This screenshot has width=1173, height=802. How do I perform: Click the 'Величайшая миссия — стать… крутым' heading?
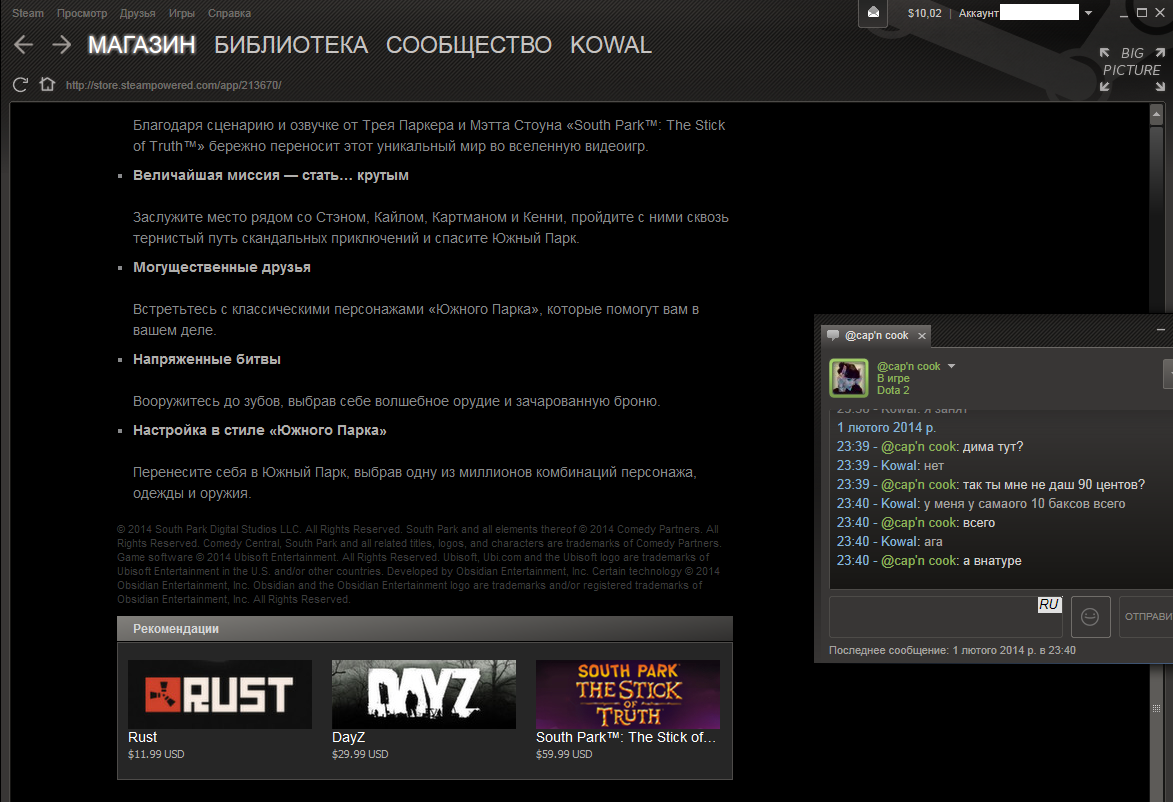pyautogui.click(x=271, y=175)
